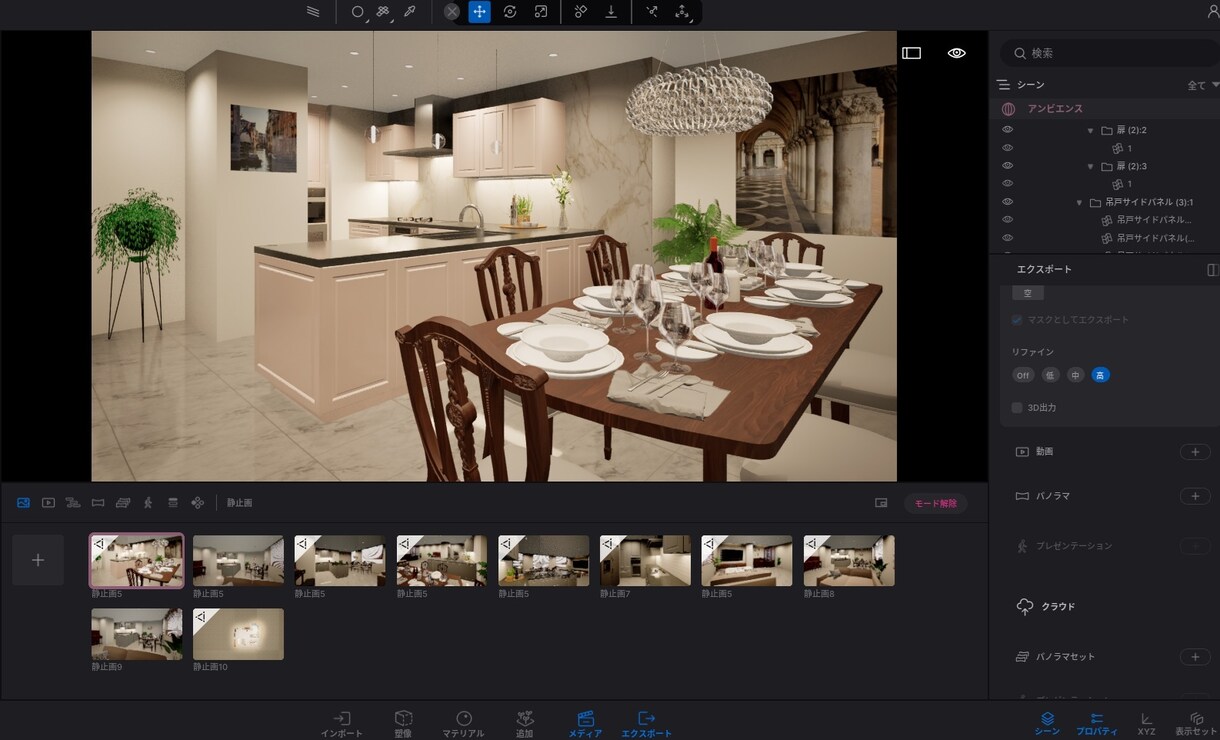Toggle visibility of 吊戸サイドパネル (3):1

(x=1007, y=202)
